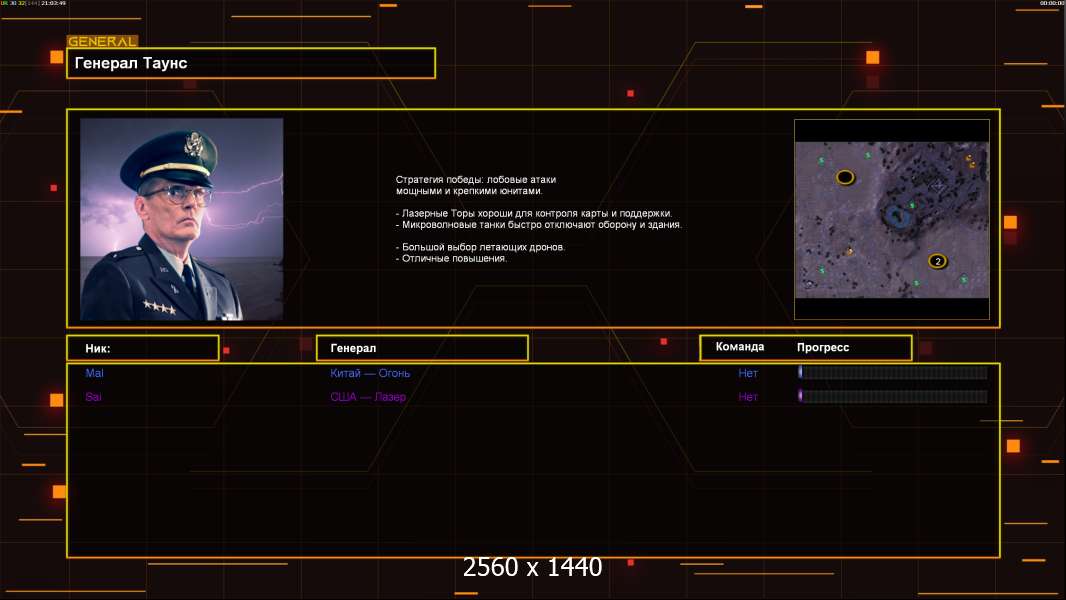The height and width of the screenshot is (600, 1066).
Task: Click the empty start position circle on minimap
Action: 845,177
